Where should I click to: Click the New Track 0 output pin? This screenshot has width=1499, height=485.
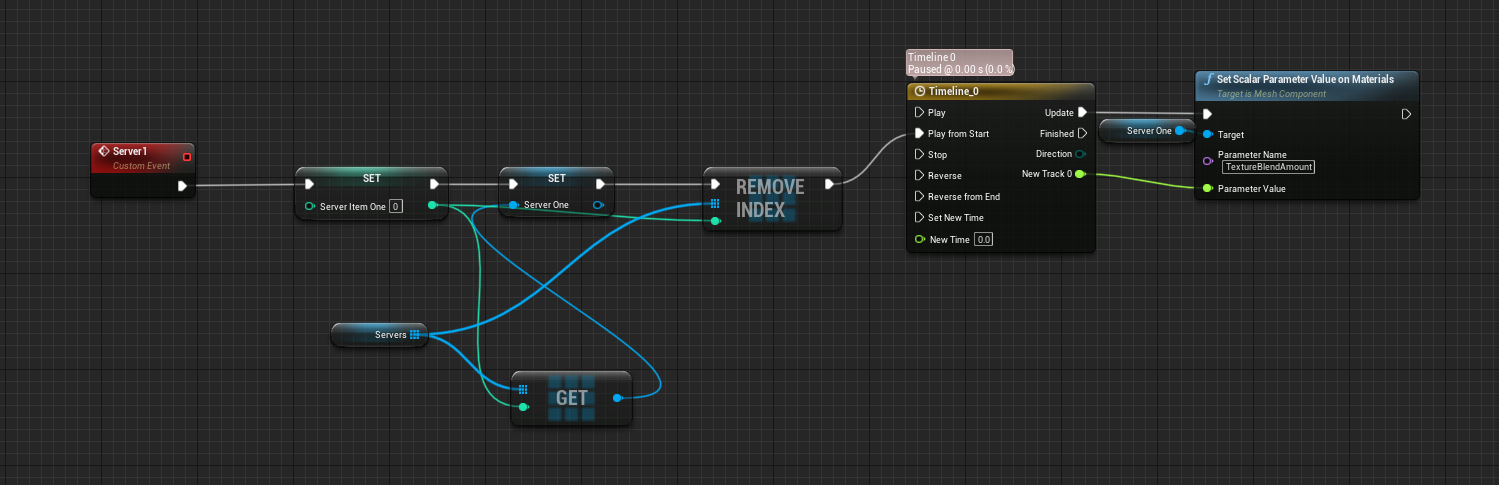(1080, 175)
